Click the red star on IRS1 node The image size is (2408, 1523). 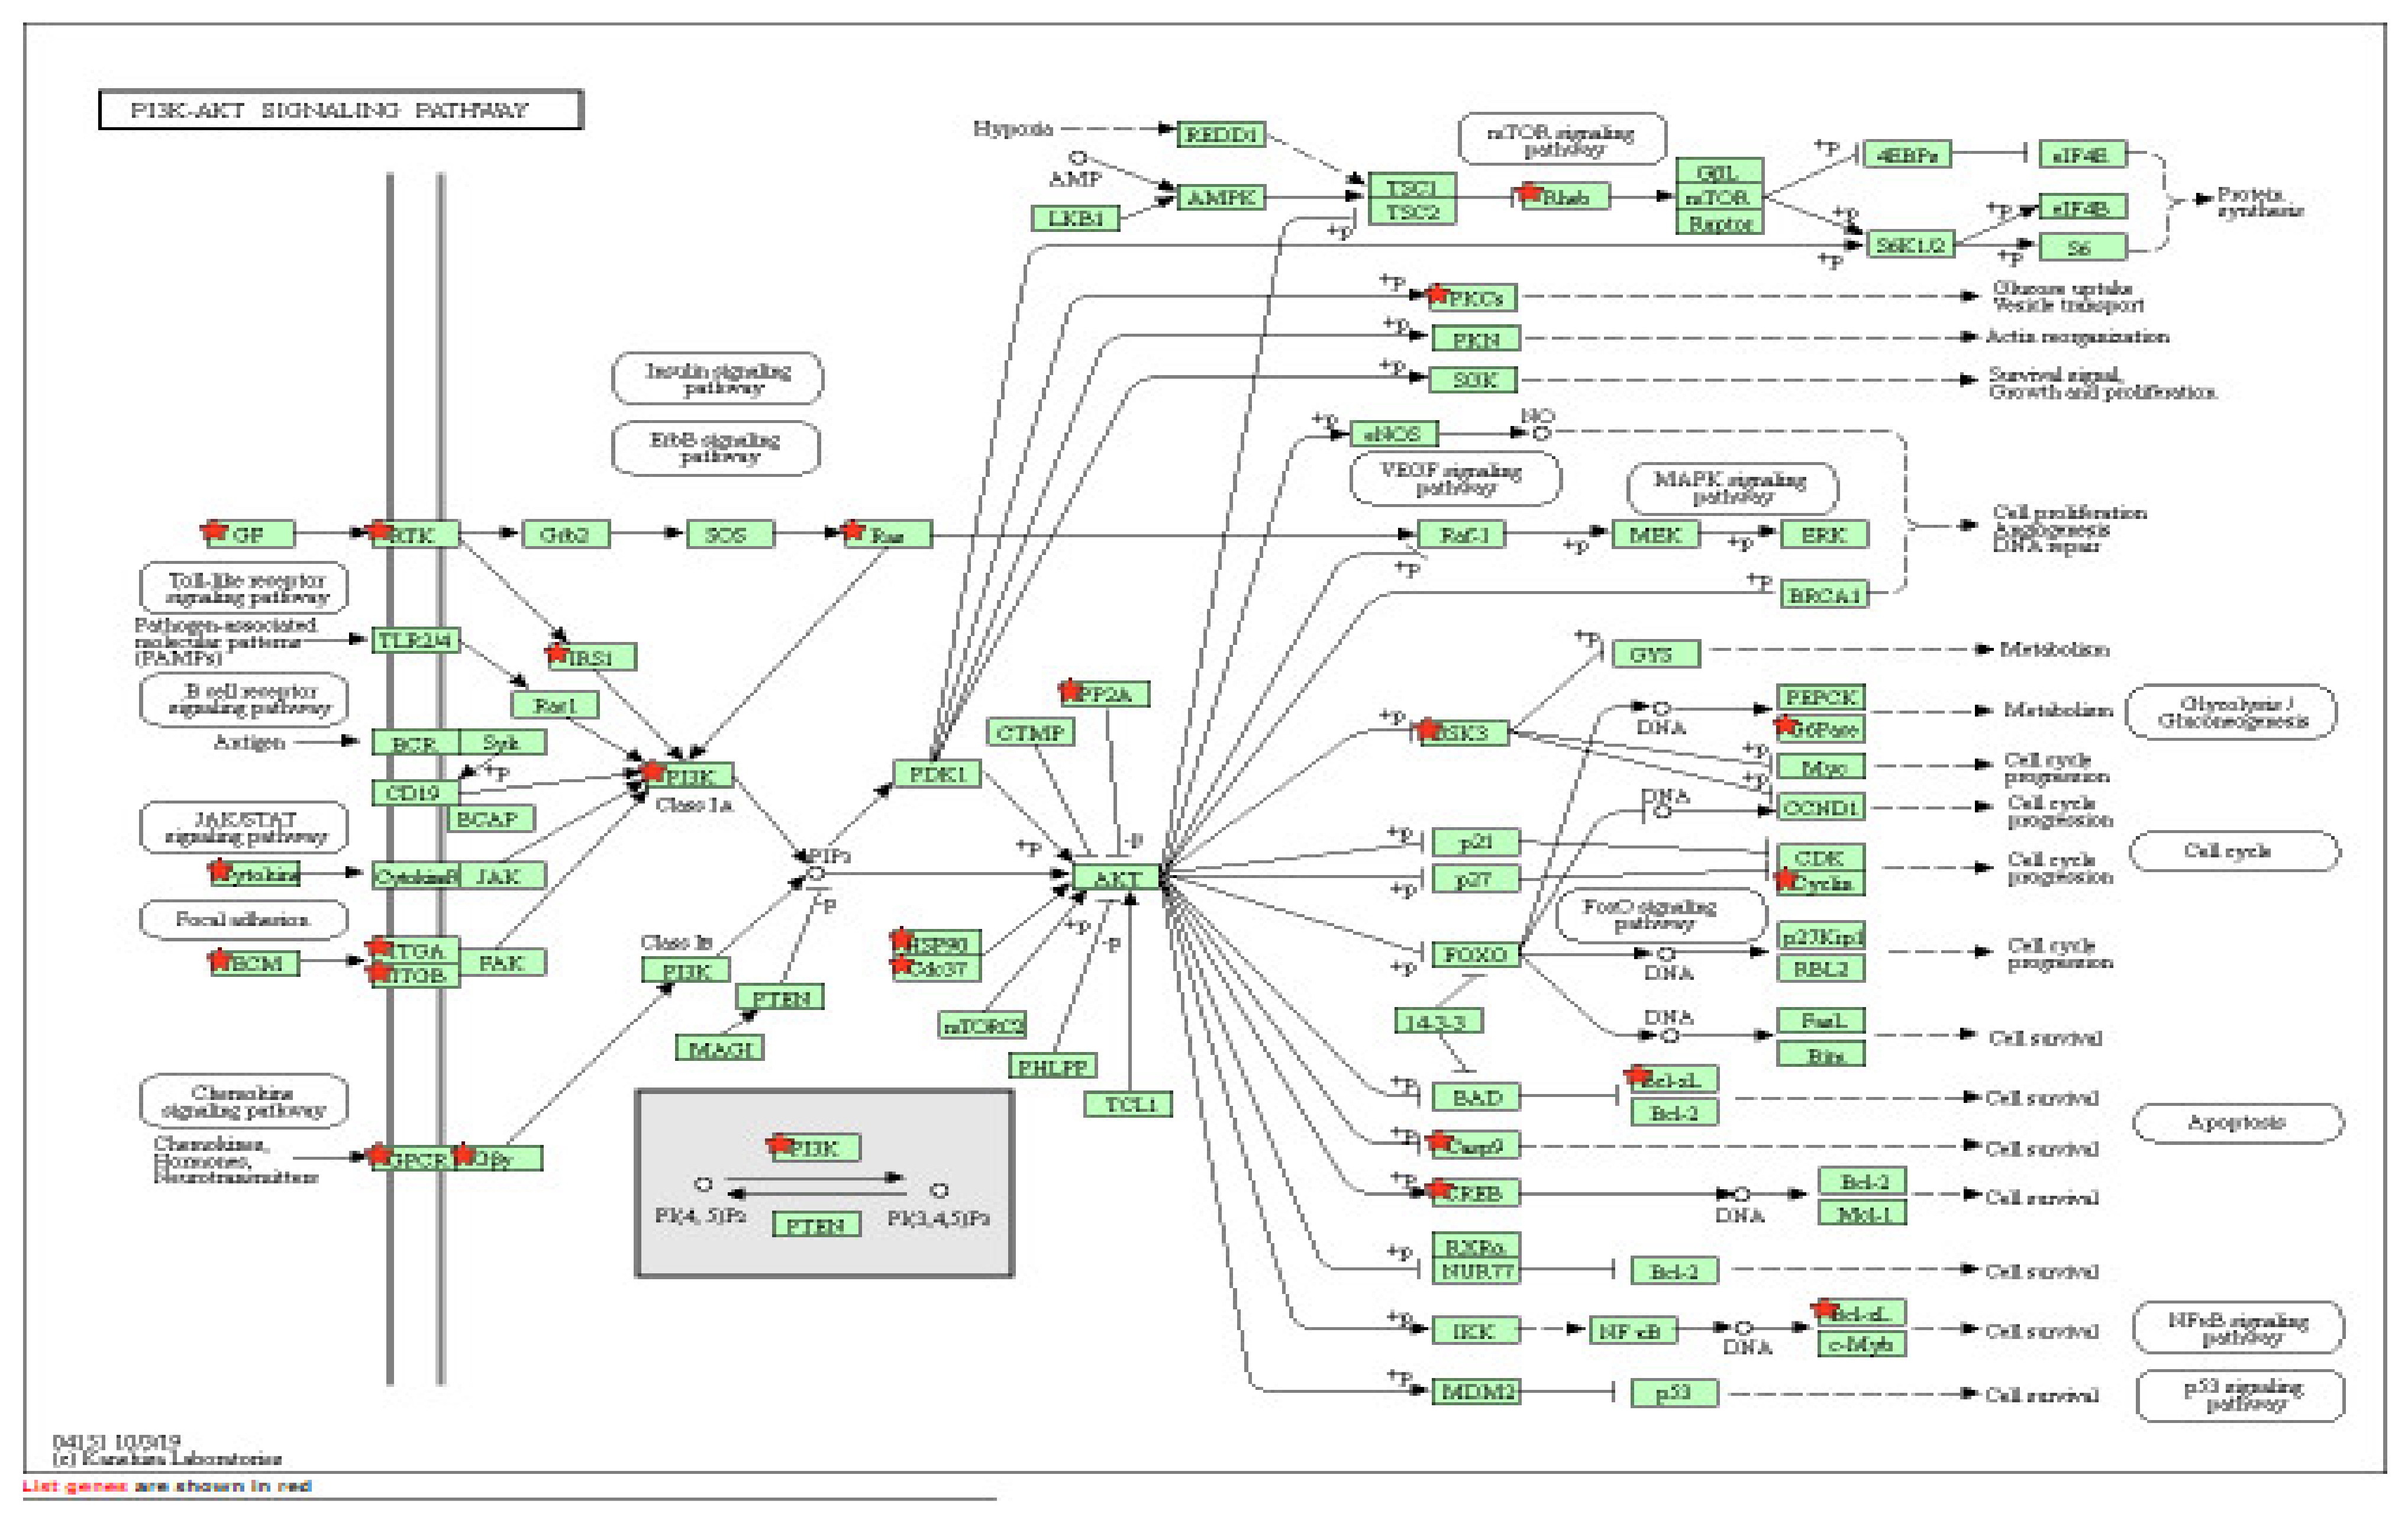point(557,653)
